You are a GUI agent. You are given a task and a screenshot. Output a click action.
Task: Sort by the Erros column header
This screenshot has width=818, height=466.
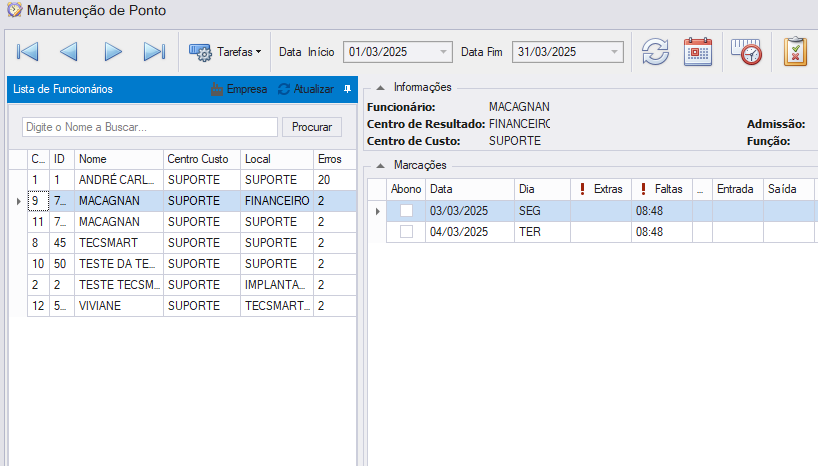tap(335, 159)
